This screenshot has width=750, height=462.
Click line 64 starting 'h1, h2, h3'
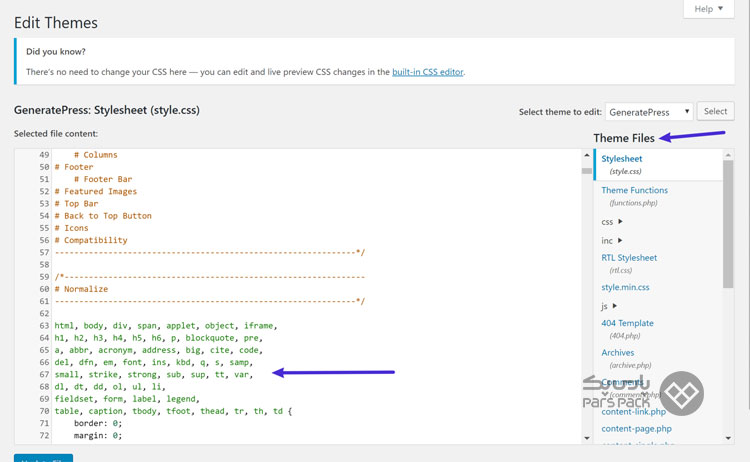tap(158, 338)
